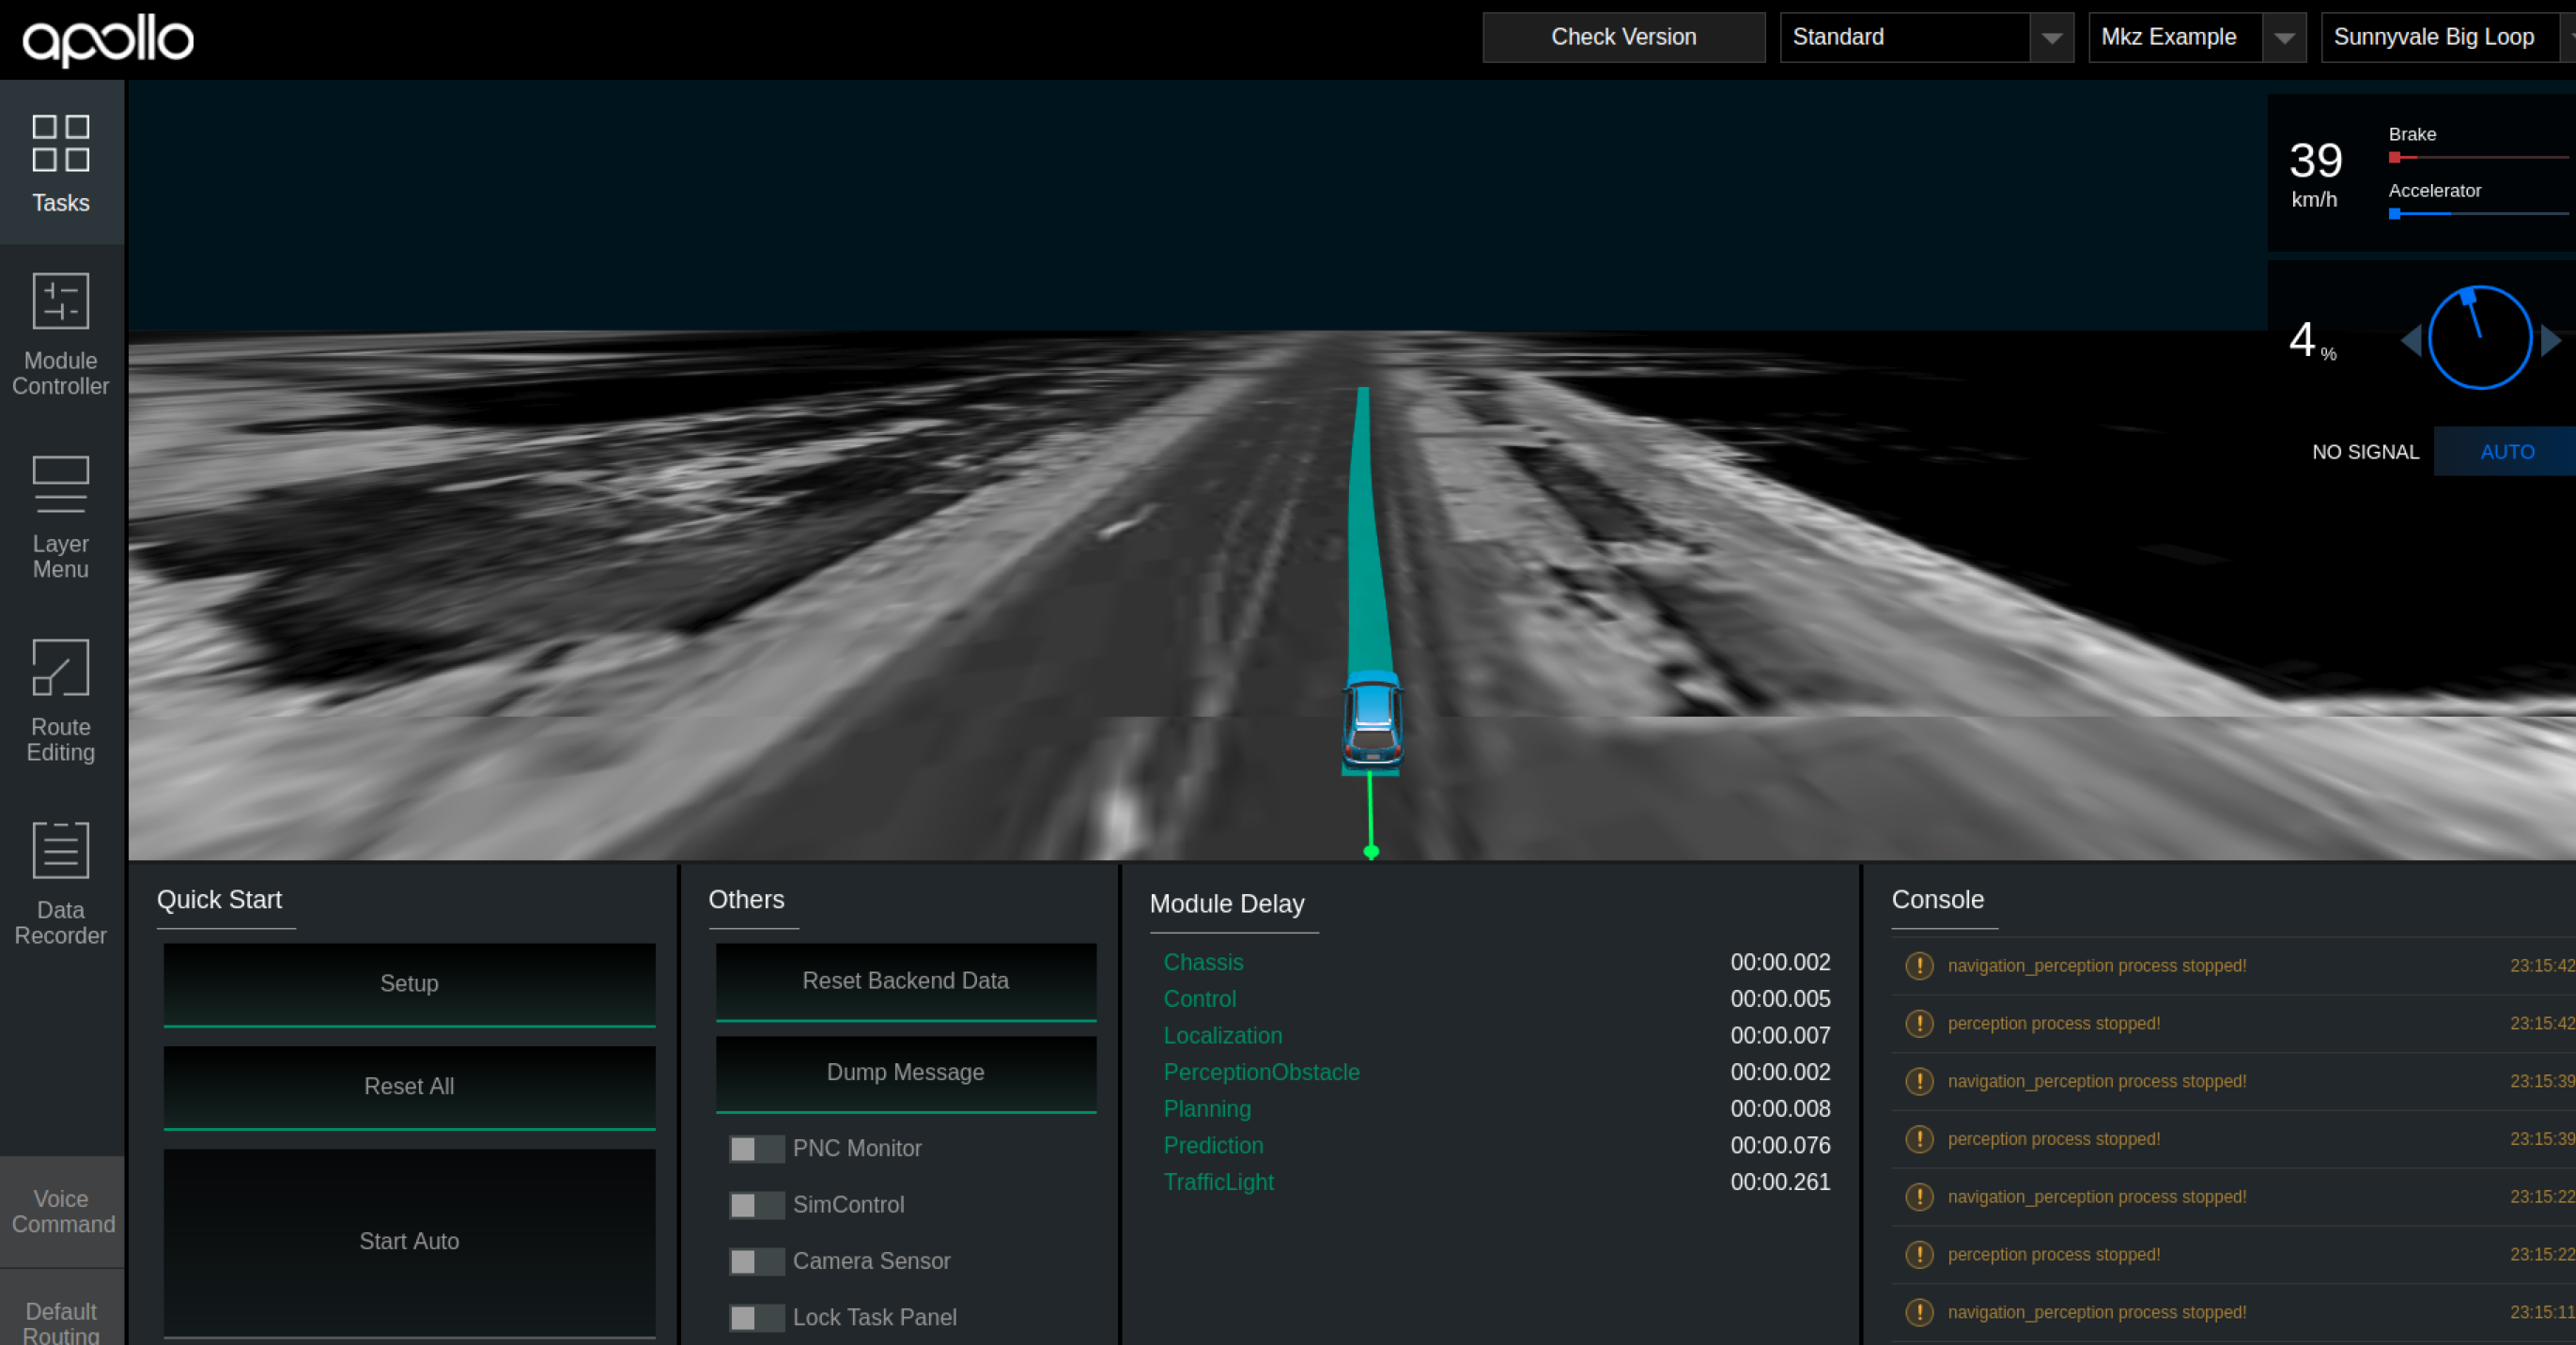2576x1345 pixels.
Task: Open Default Routing
Action: (x=60, y=1320)
